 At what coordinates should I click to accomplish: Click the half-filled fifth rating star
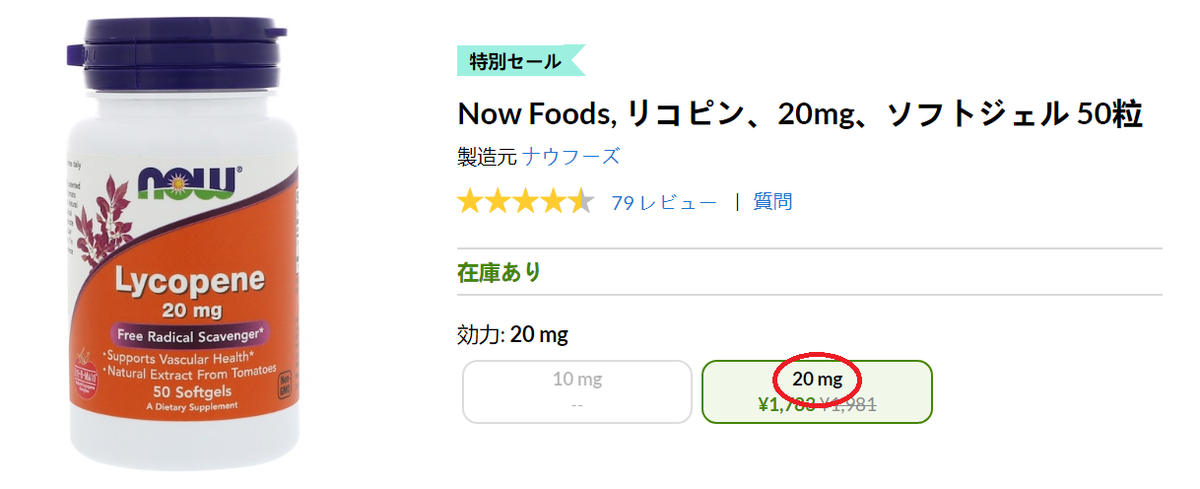pos(582,202)
